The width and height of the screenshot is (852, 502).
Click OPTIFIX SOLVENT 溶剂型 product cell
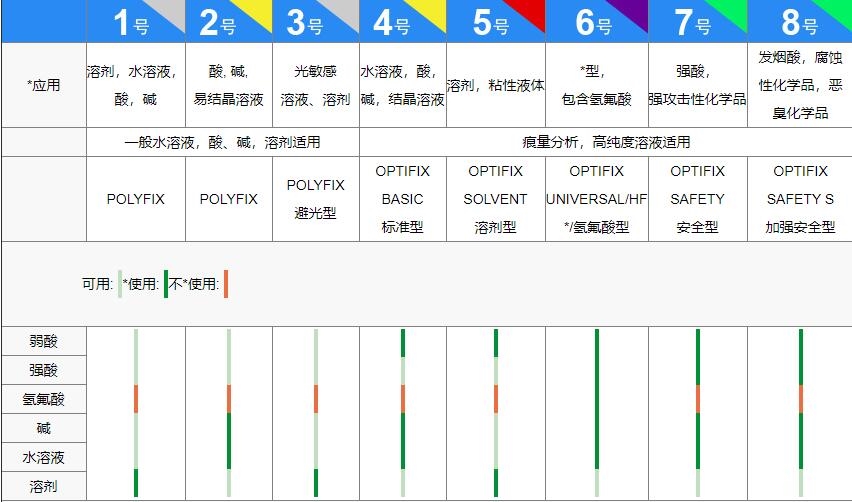(x=496, y=199)
